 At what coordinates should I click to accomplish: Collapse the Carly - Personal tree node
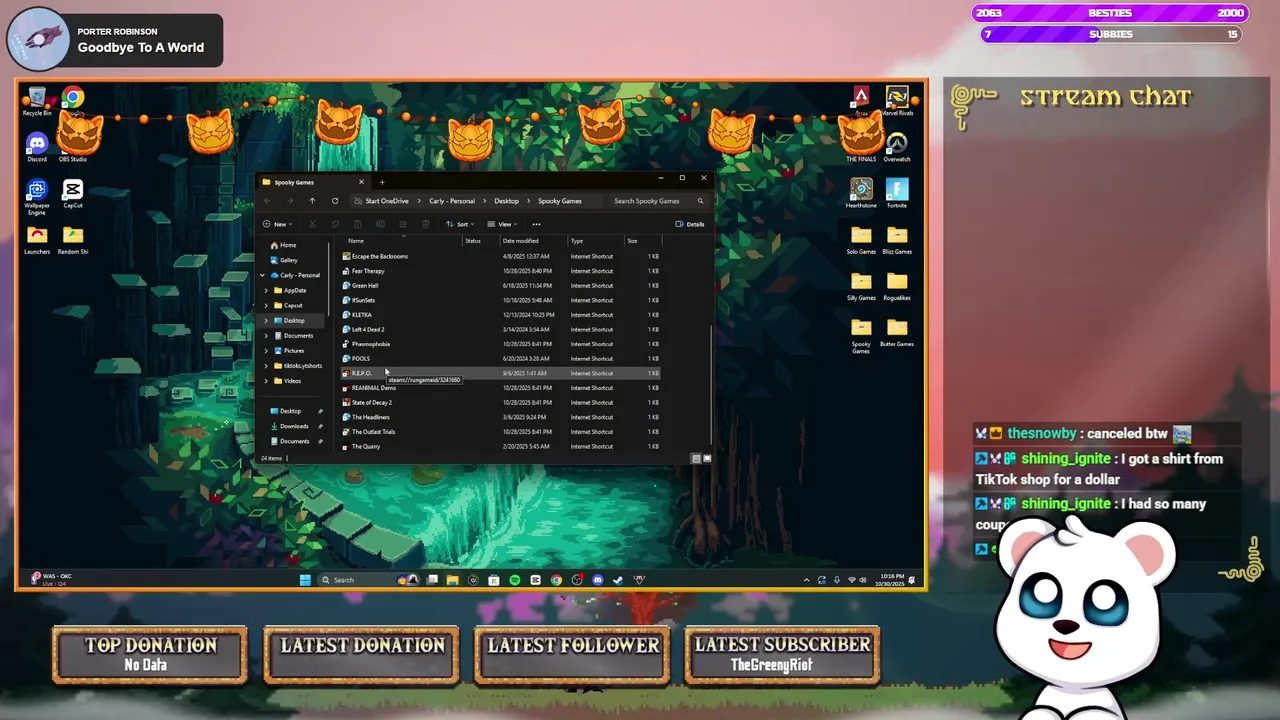pyautogui.click(x=263, y=275)
